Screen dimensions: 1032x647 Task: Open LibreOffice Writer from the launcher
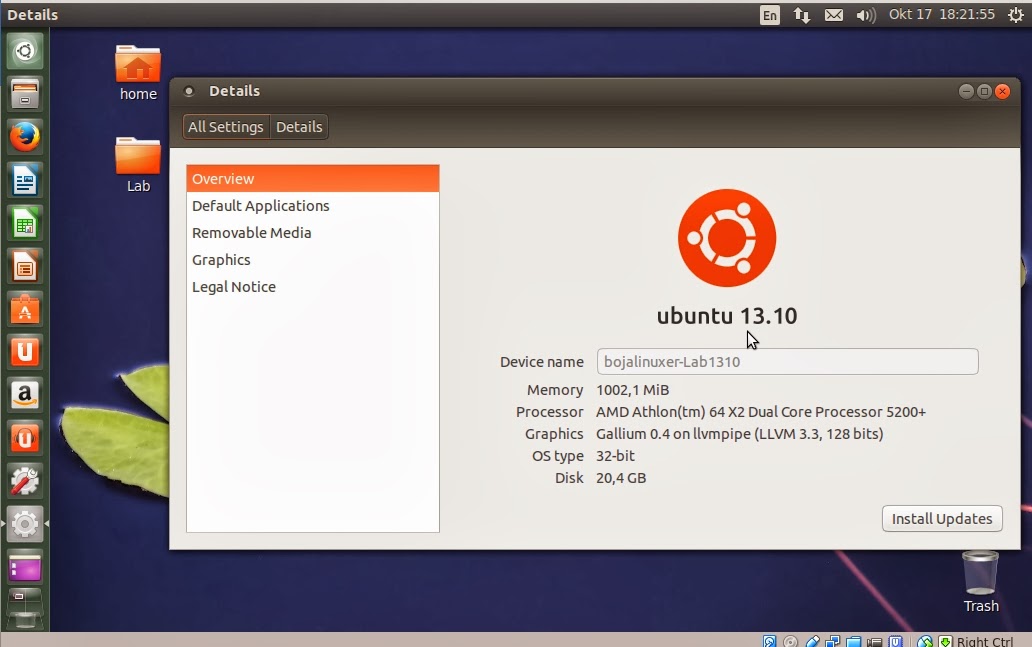pyautogui.click(x=23, y=179)
